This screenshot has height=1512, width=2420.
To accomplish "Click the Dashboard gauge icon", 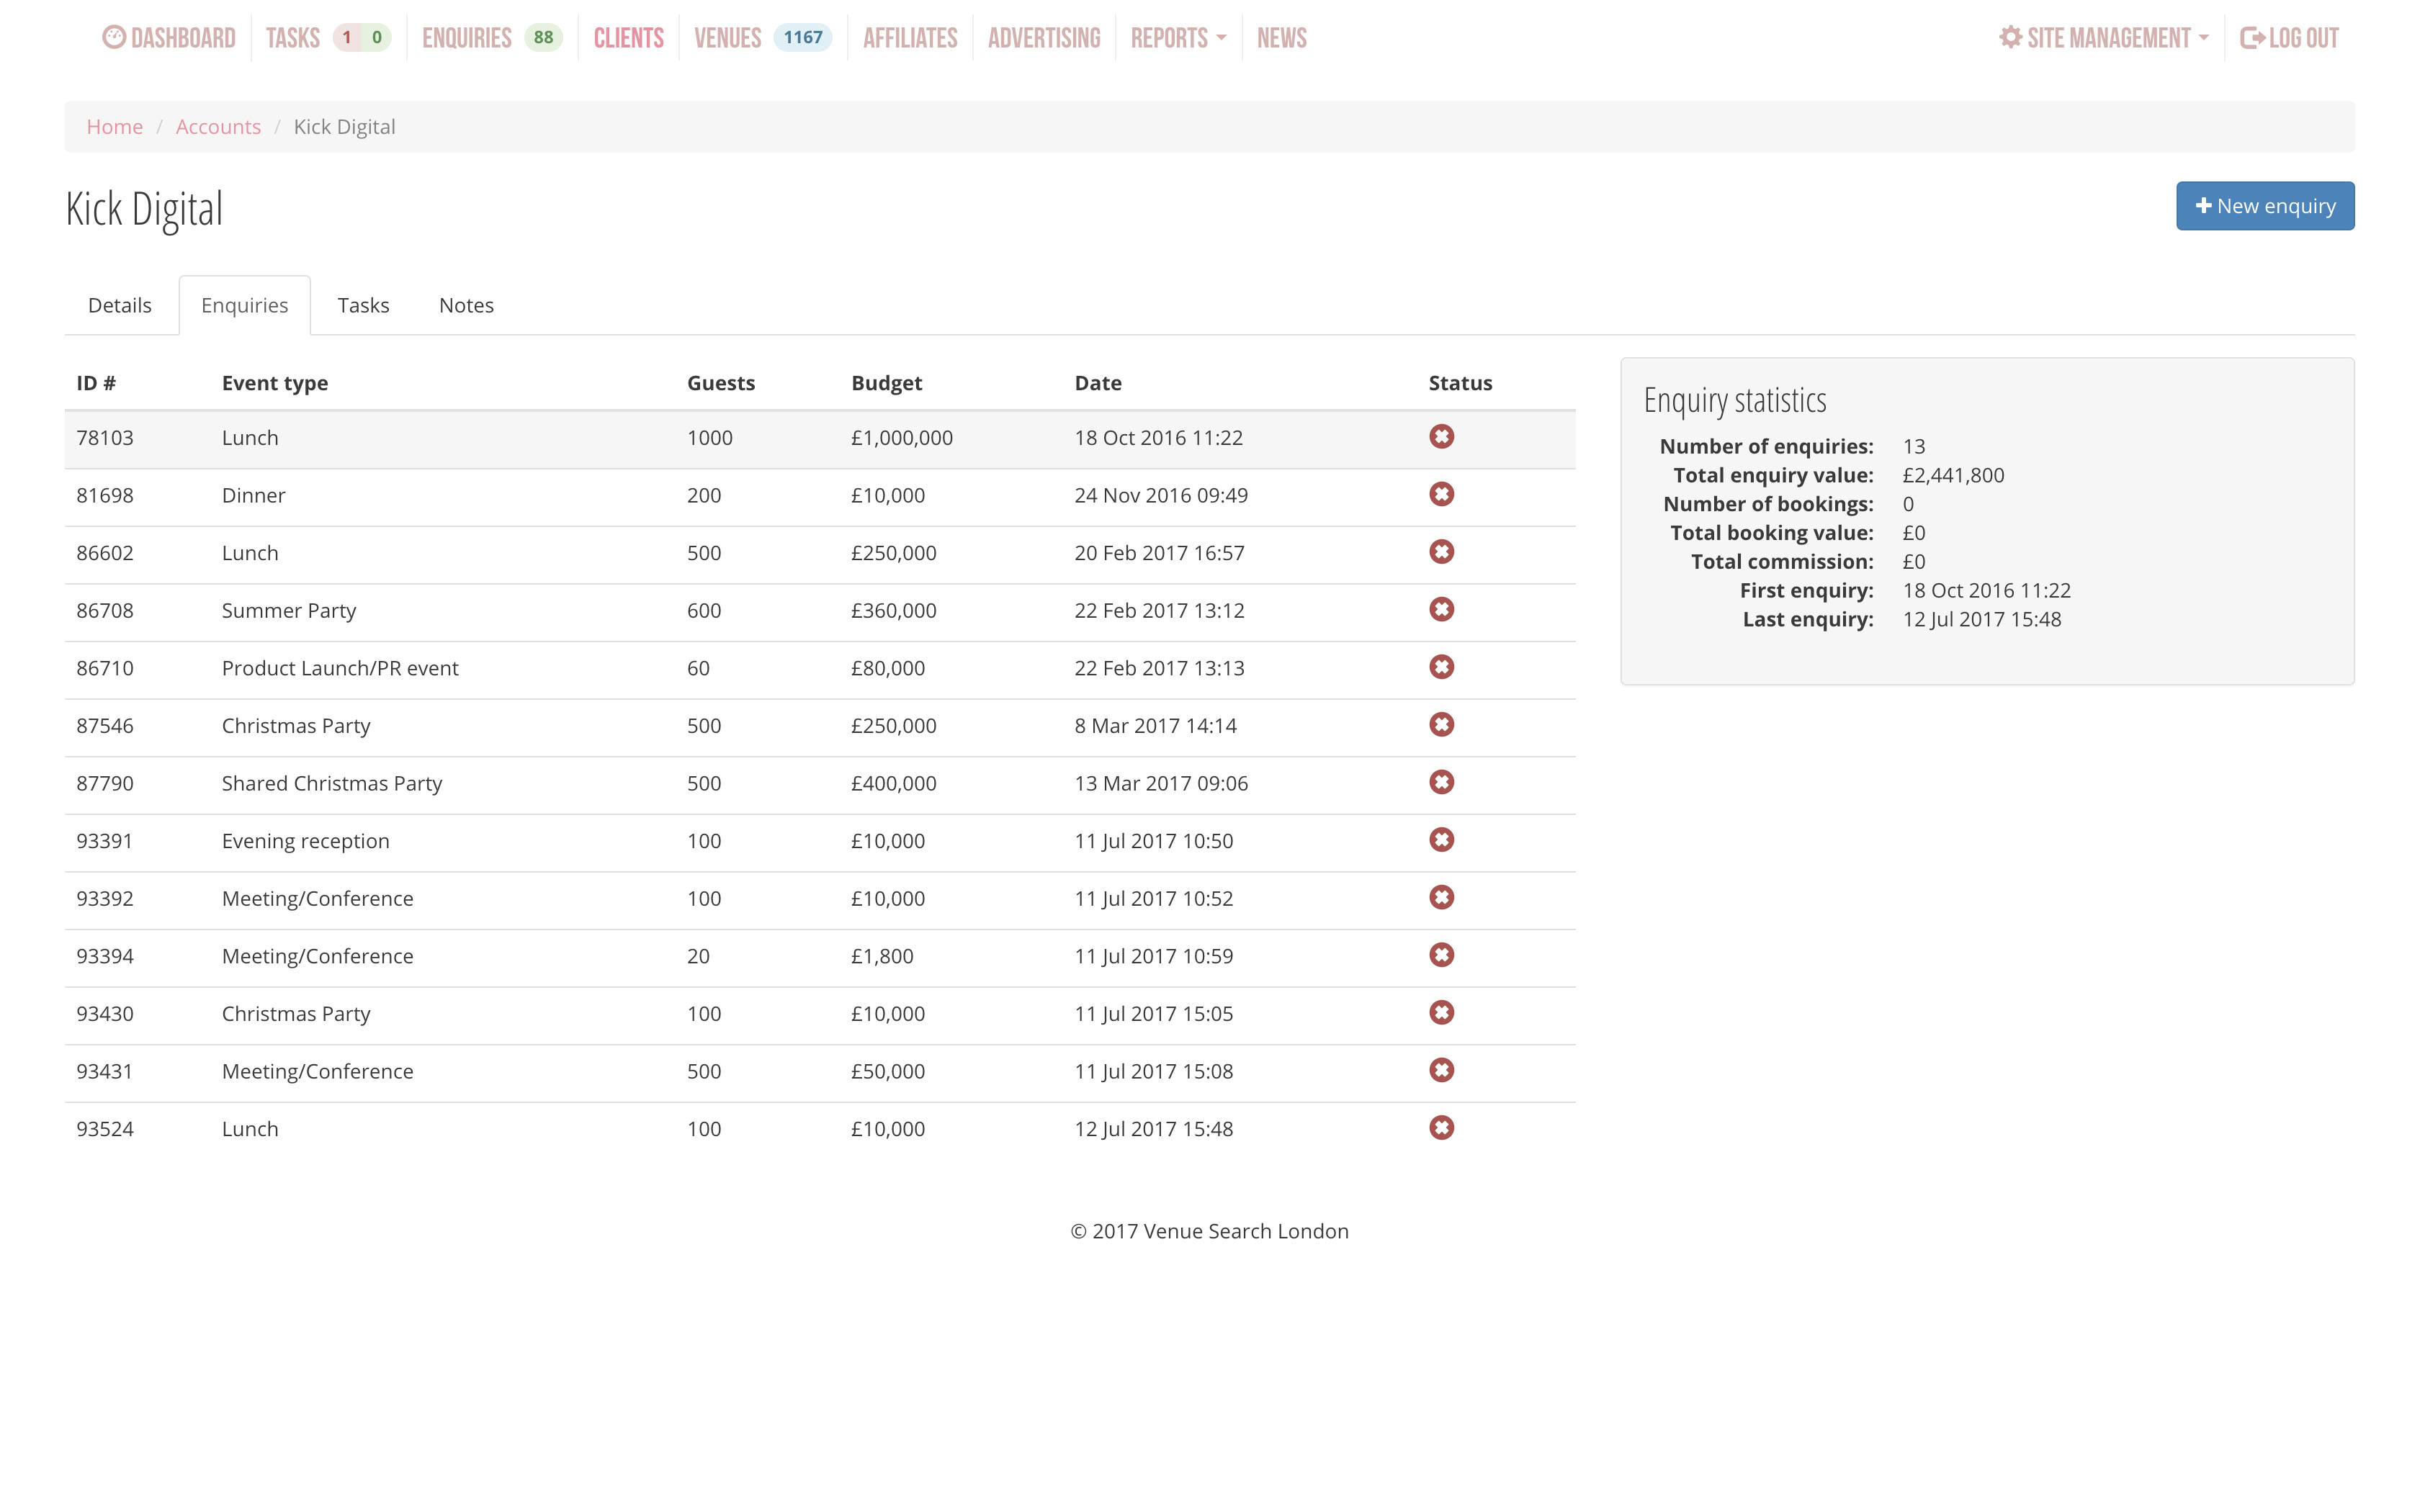I will [x=114, y=37].
